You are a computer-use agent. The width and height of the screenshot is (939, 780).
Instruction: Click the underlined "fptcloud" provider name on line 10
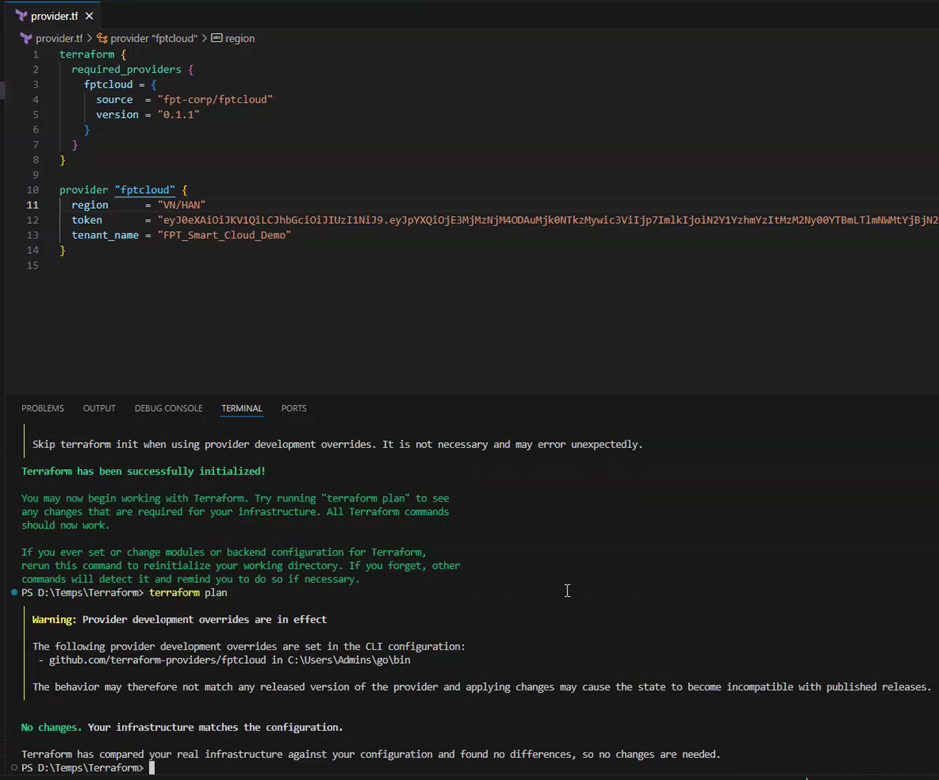(145, 190)
